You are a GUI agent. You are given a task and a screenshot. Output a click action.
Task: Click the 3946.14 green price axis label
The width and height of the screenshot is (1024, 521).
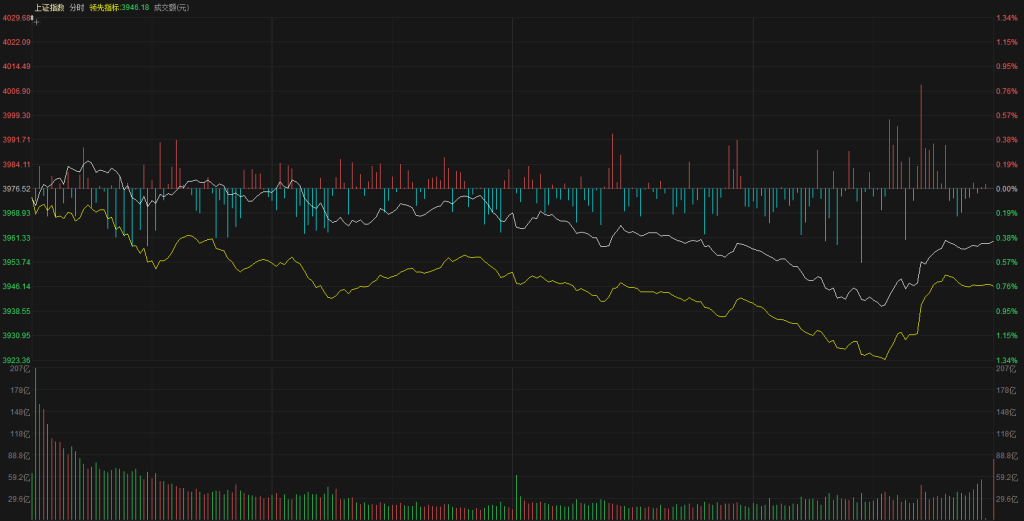[16, 286]
